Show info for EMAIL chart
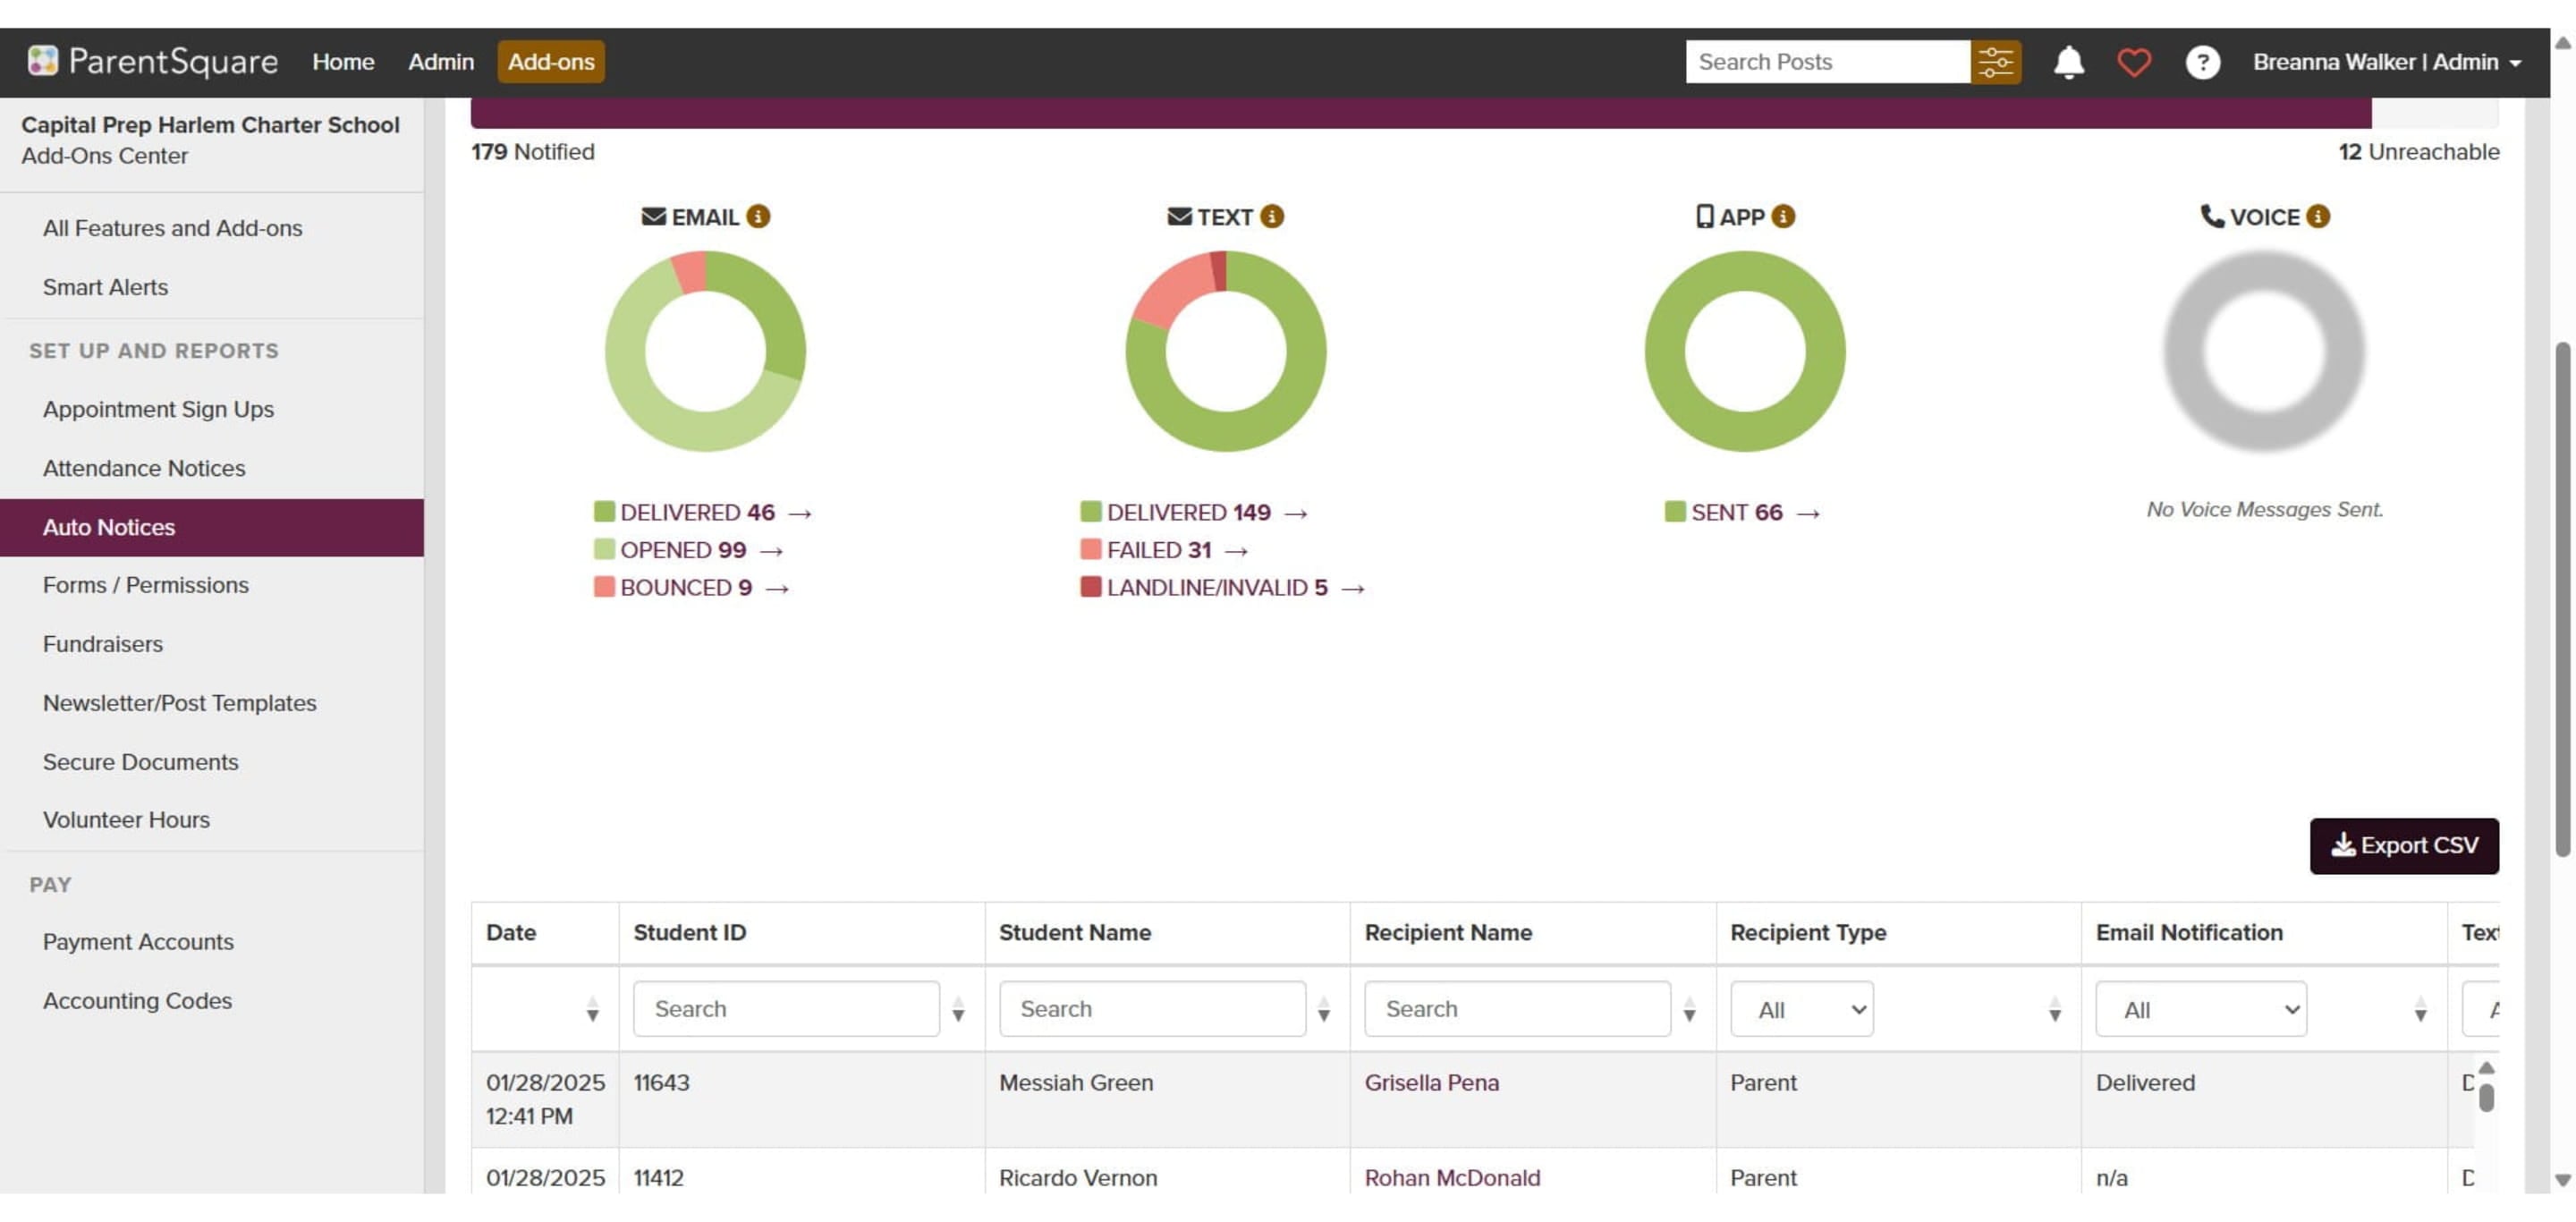This screenshot has height=1222, width=2576. pos(758,216)
